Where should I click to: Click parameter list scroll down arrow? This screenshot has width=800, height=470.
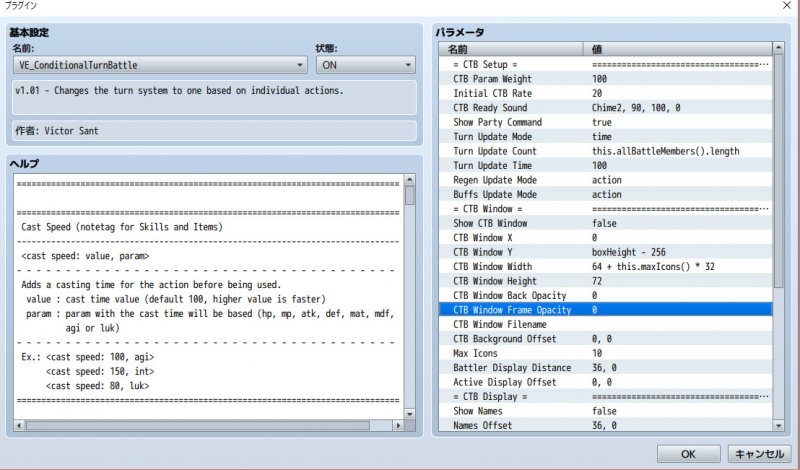click(779, 425)
